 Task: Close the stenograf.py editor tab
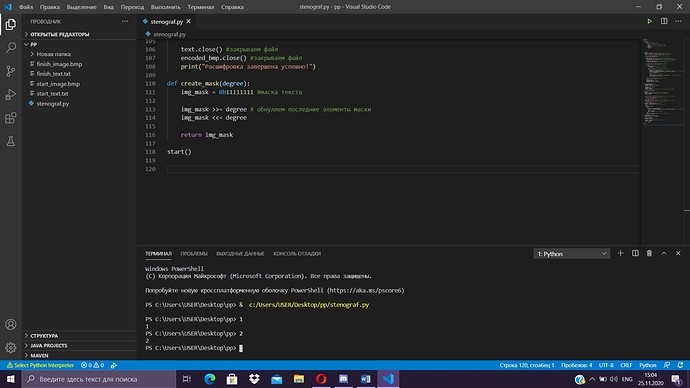188,21
